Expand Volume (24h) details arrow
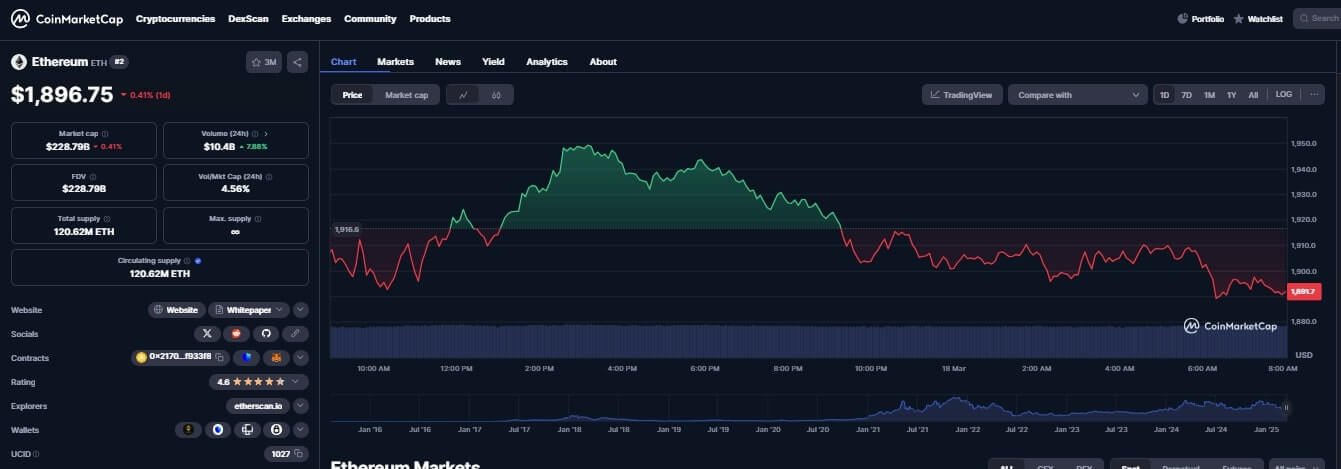The width and height of the screenshot is (1341, 469). (266, 133)
